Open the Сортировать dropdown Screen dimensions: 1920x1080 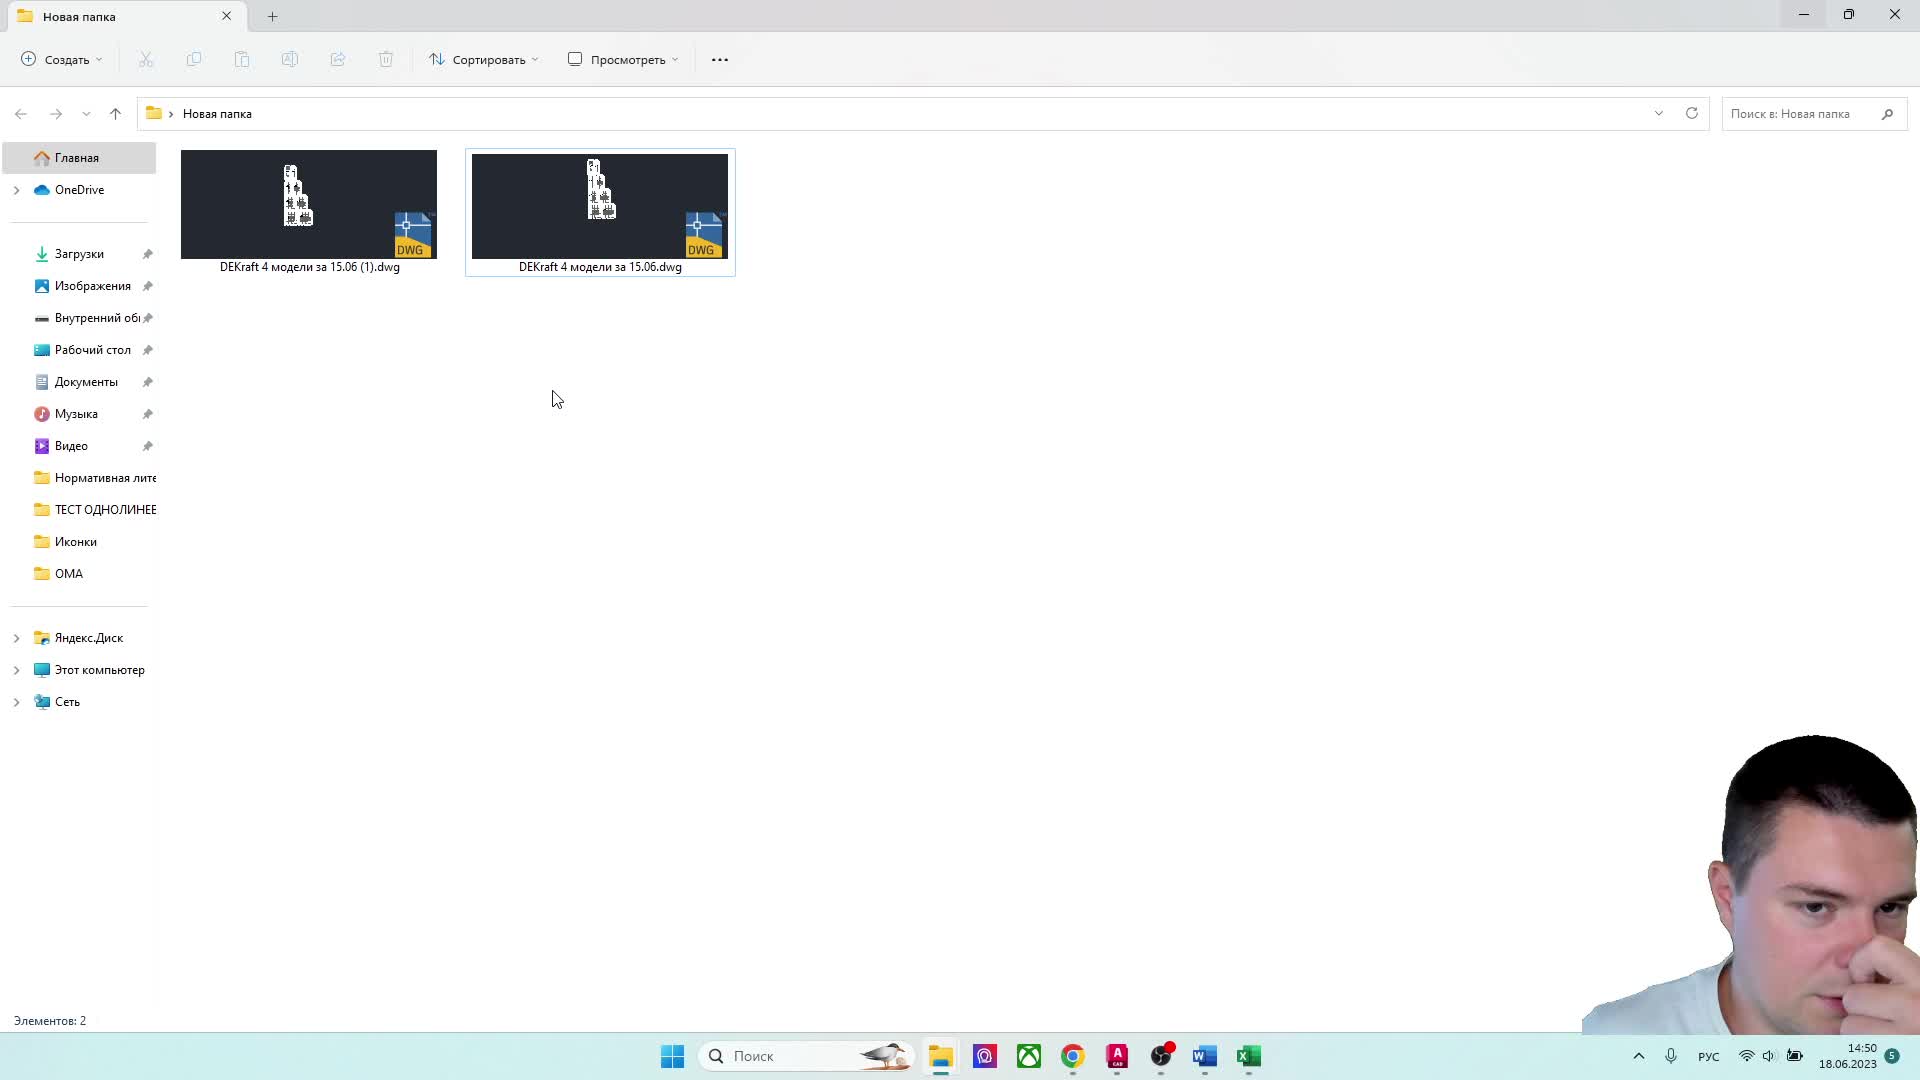pyautogui.click(x=484, y=59)
